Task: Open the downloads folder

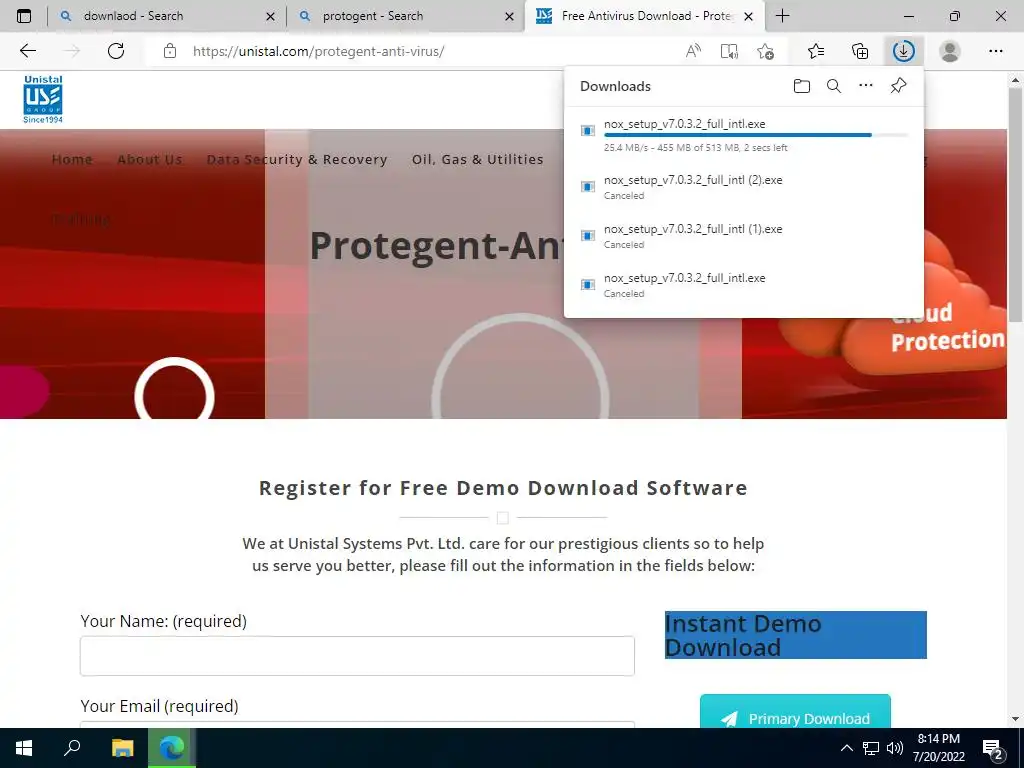Action: 802,86
